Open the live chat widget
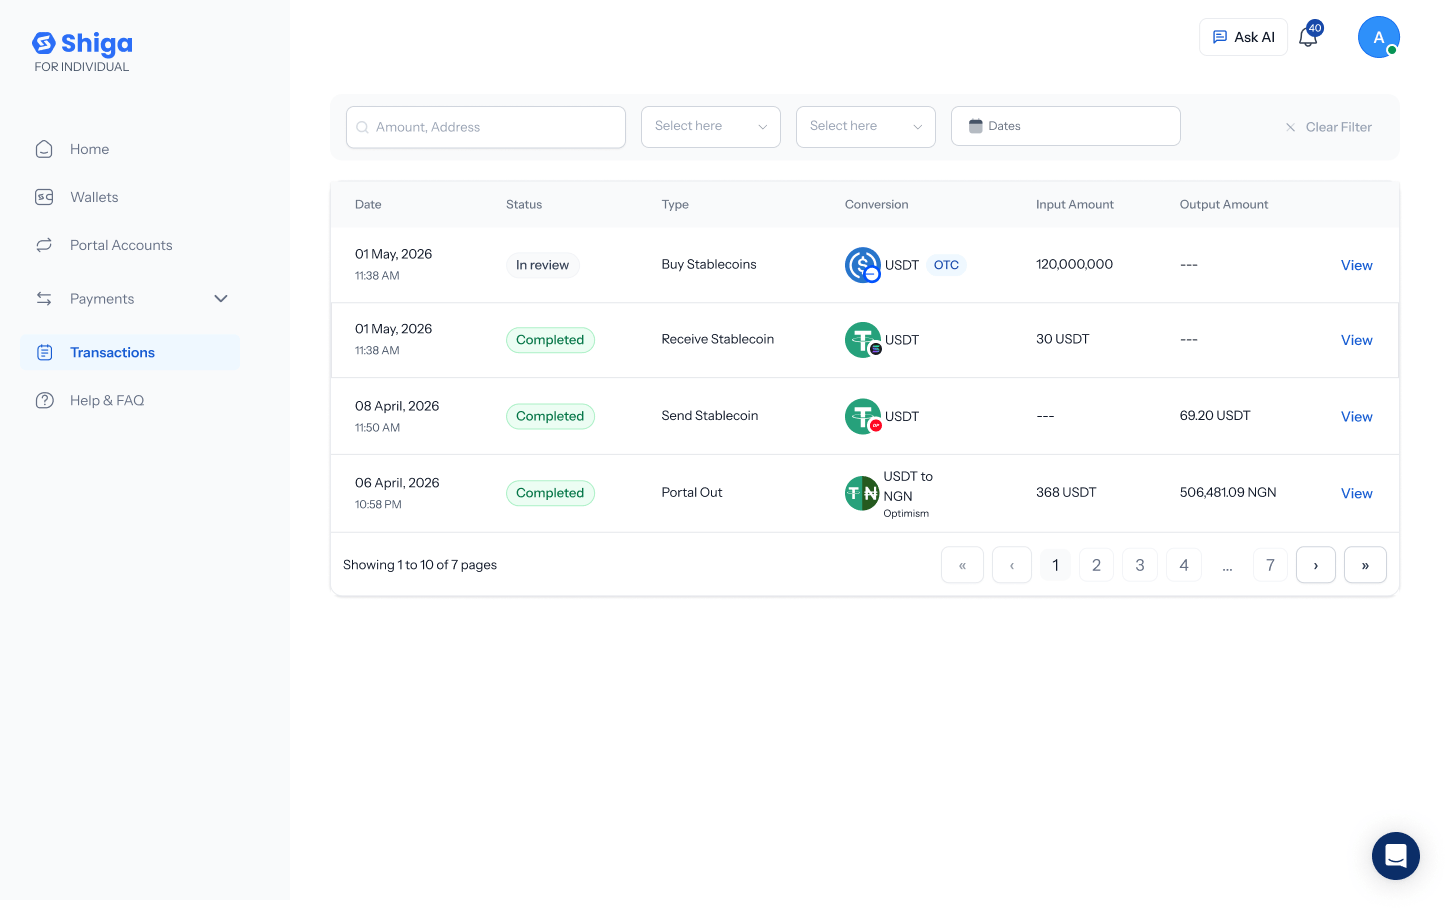The height and width of the screenshot is (914, 1452). (x=1396, y=856)
